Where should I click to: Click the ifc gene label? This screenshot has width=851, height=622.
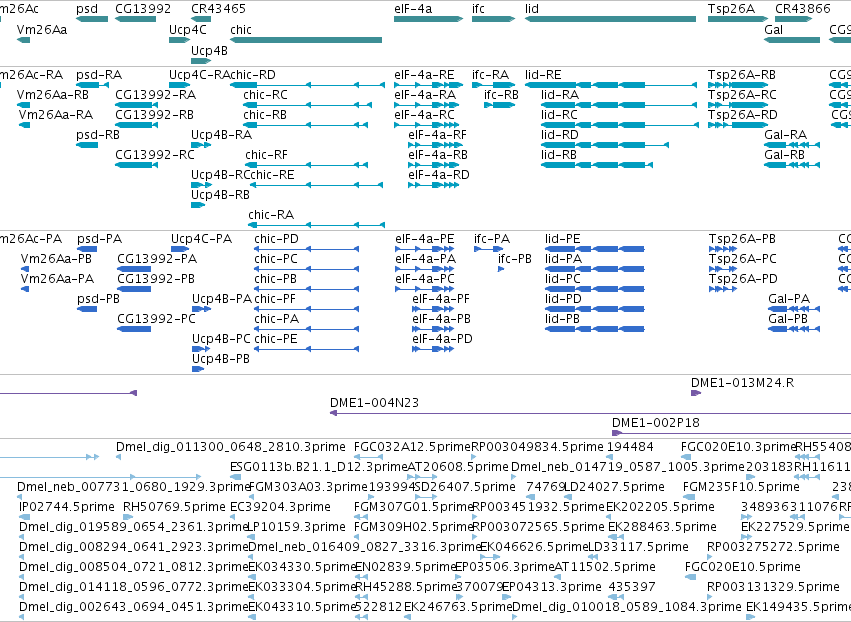coord(478,9)
